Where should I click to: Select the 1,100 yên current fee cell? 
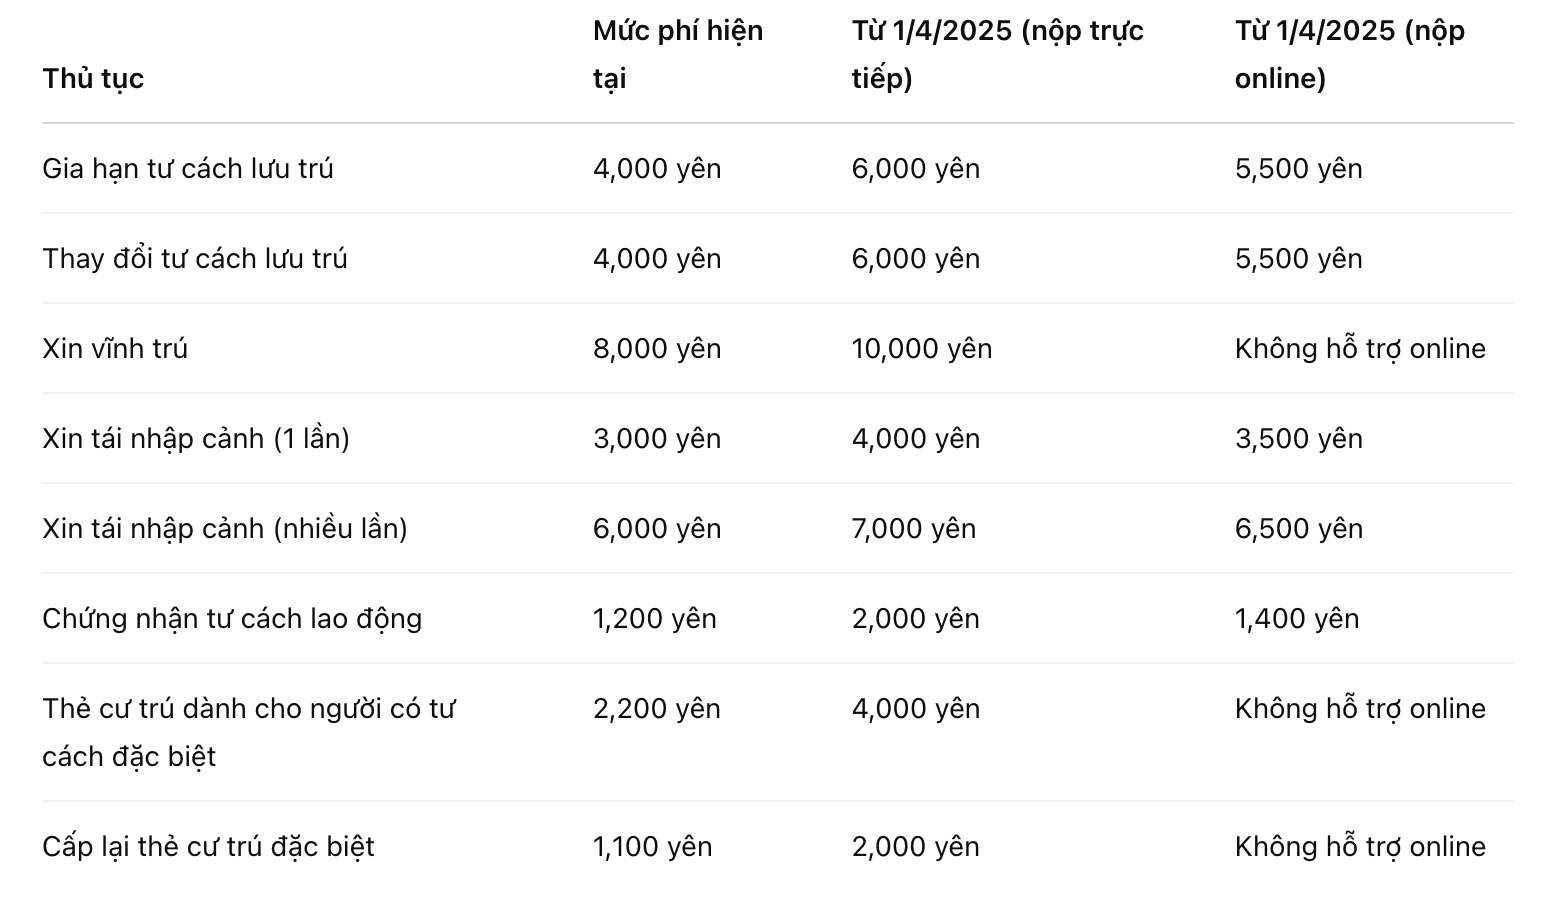click(x=653, y=846)
